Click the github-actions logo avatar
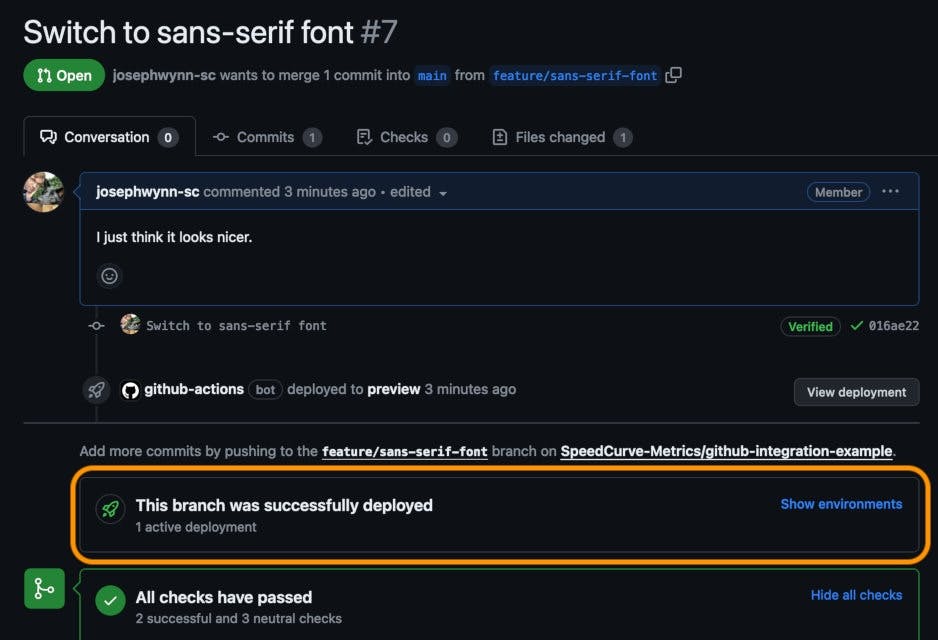 pyautogui.click(x=130, y=390)
